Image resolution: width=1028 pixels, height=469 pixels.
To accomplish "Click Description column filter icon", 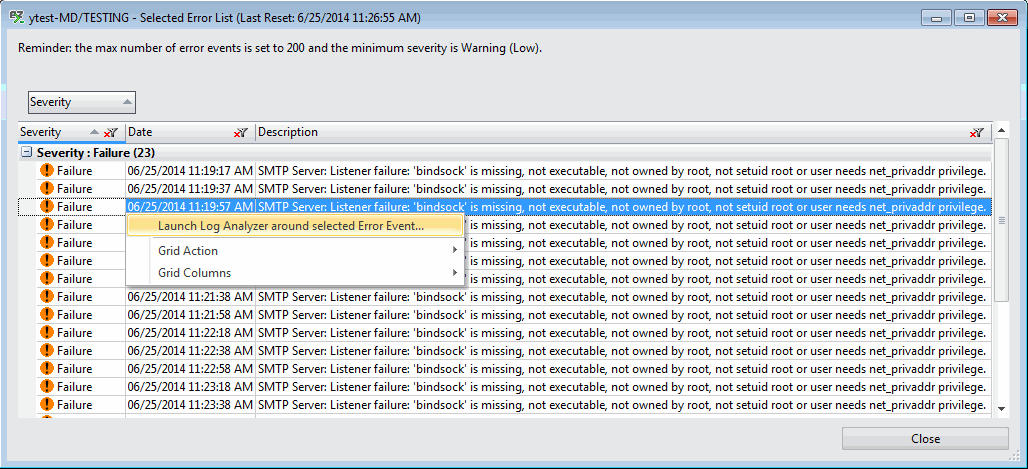I will coord(976,132).
